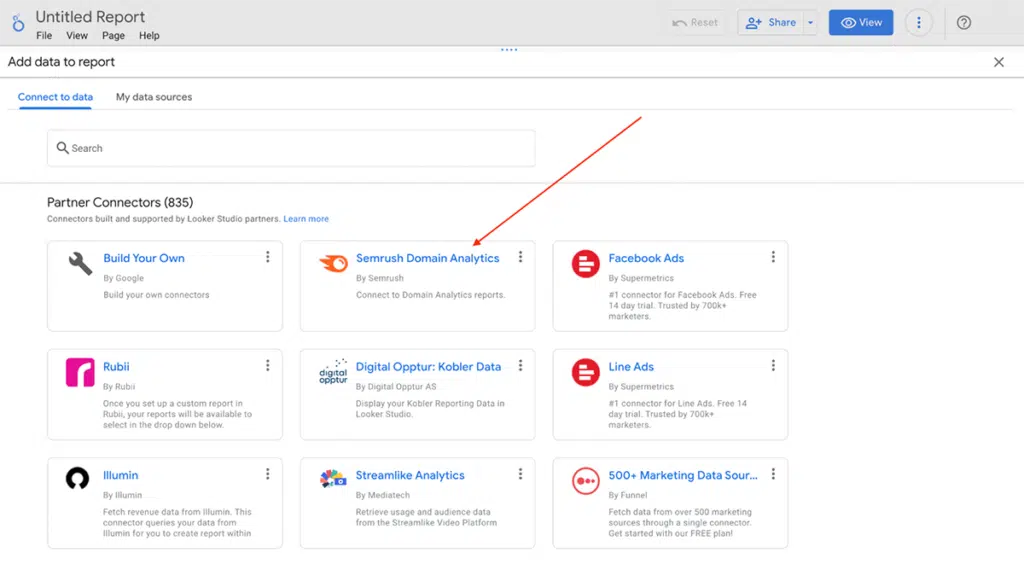Click the colorful Streamlike Analytics logo

[333, 478]
